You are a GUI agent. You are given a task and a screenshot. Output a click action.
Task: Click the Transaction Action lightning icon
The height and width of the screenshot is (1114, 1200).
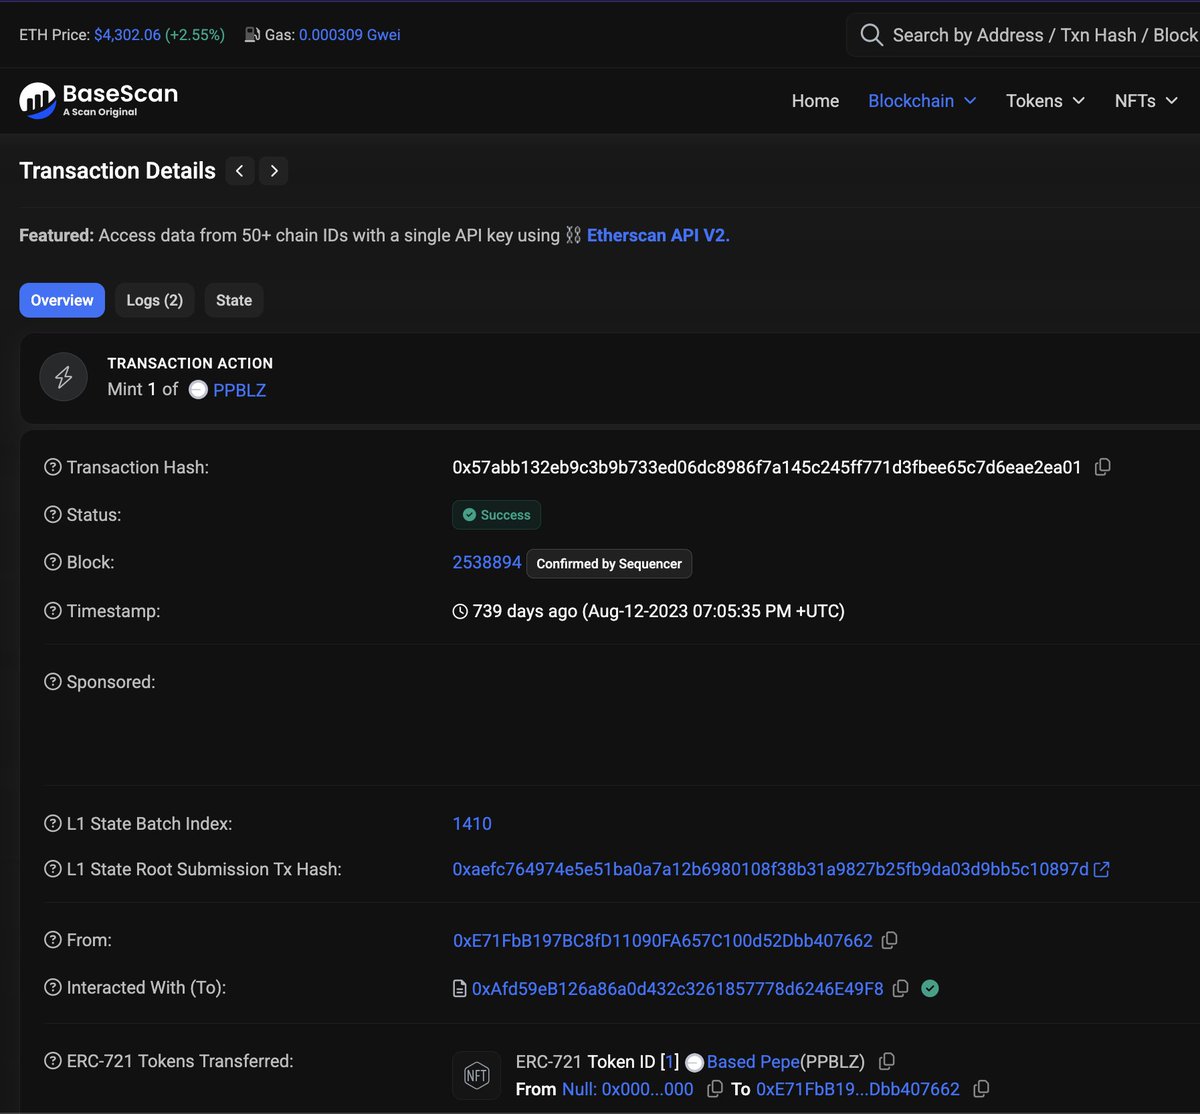pyautogui.click(x=63, y=377)
